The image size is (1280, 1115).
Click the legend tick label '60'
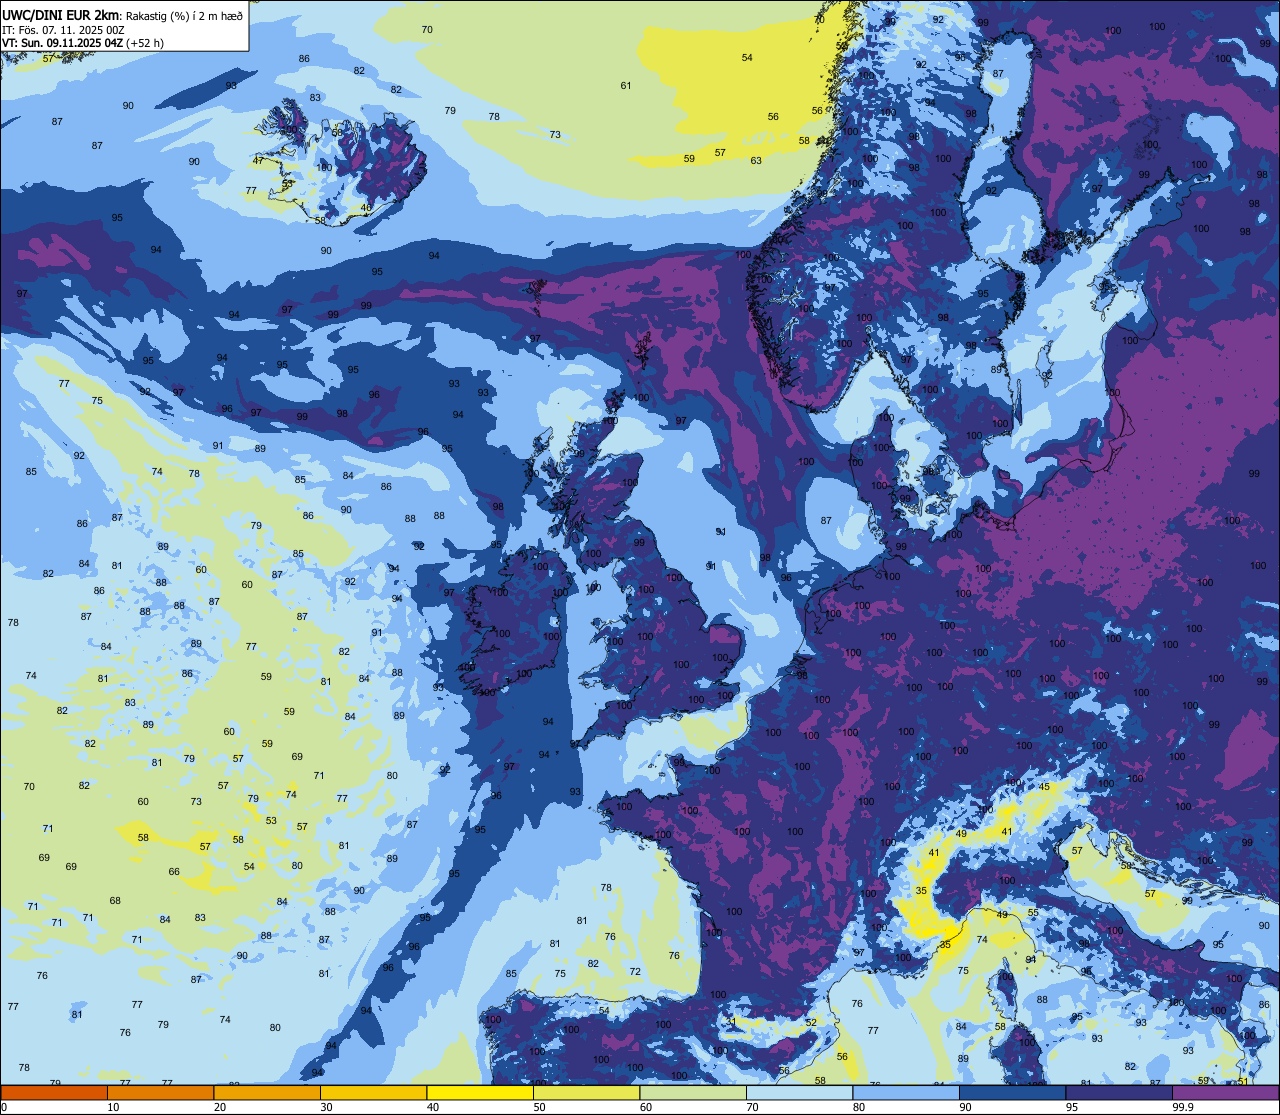[646, 1107]
